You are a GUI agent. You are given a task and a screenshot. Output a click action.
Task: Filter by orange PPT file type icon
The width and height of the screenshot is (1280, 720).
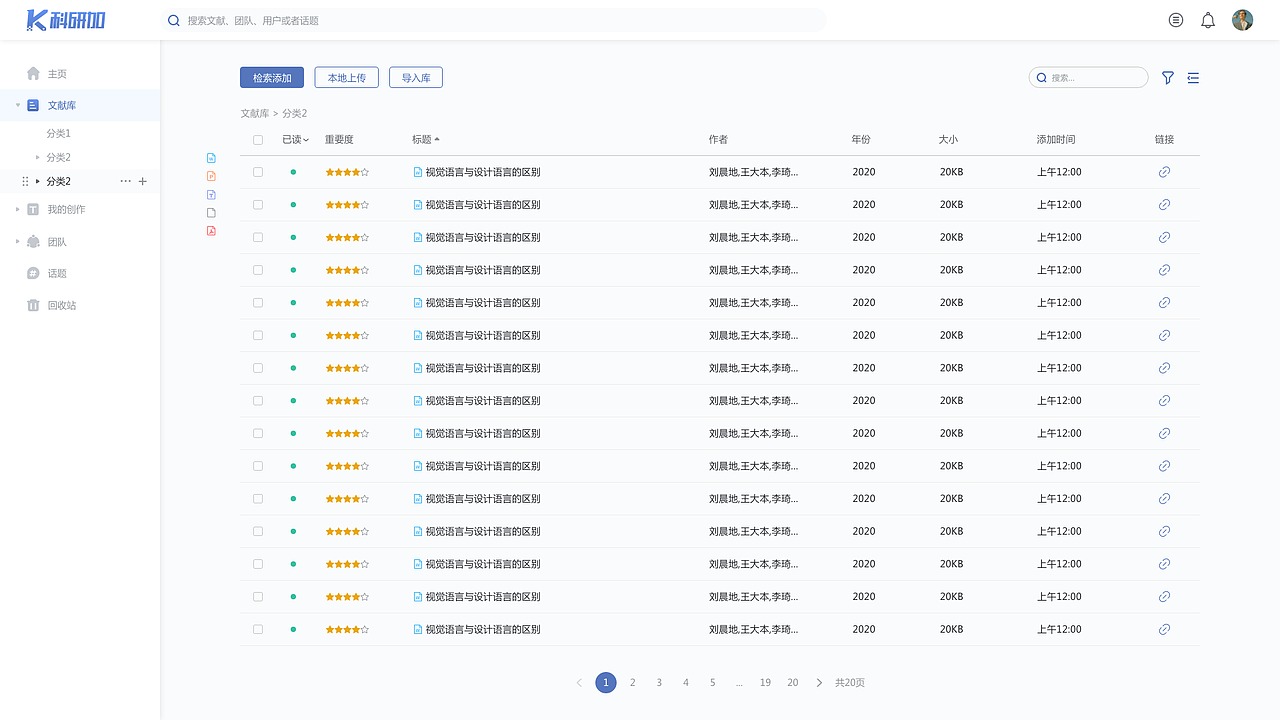211,176
